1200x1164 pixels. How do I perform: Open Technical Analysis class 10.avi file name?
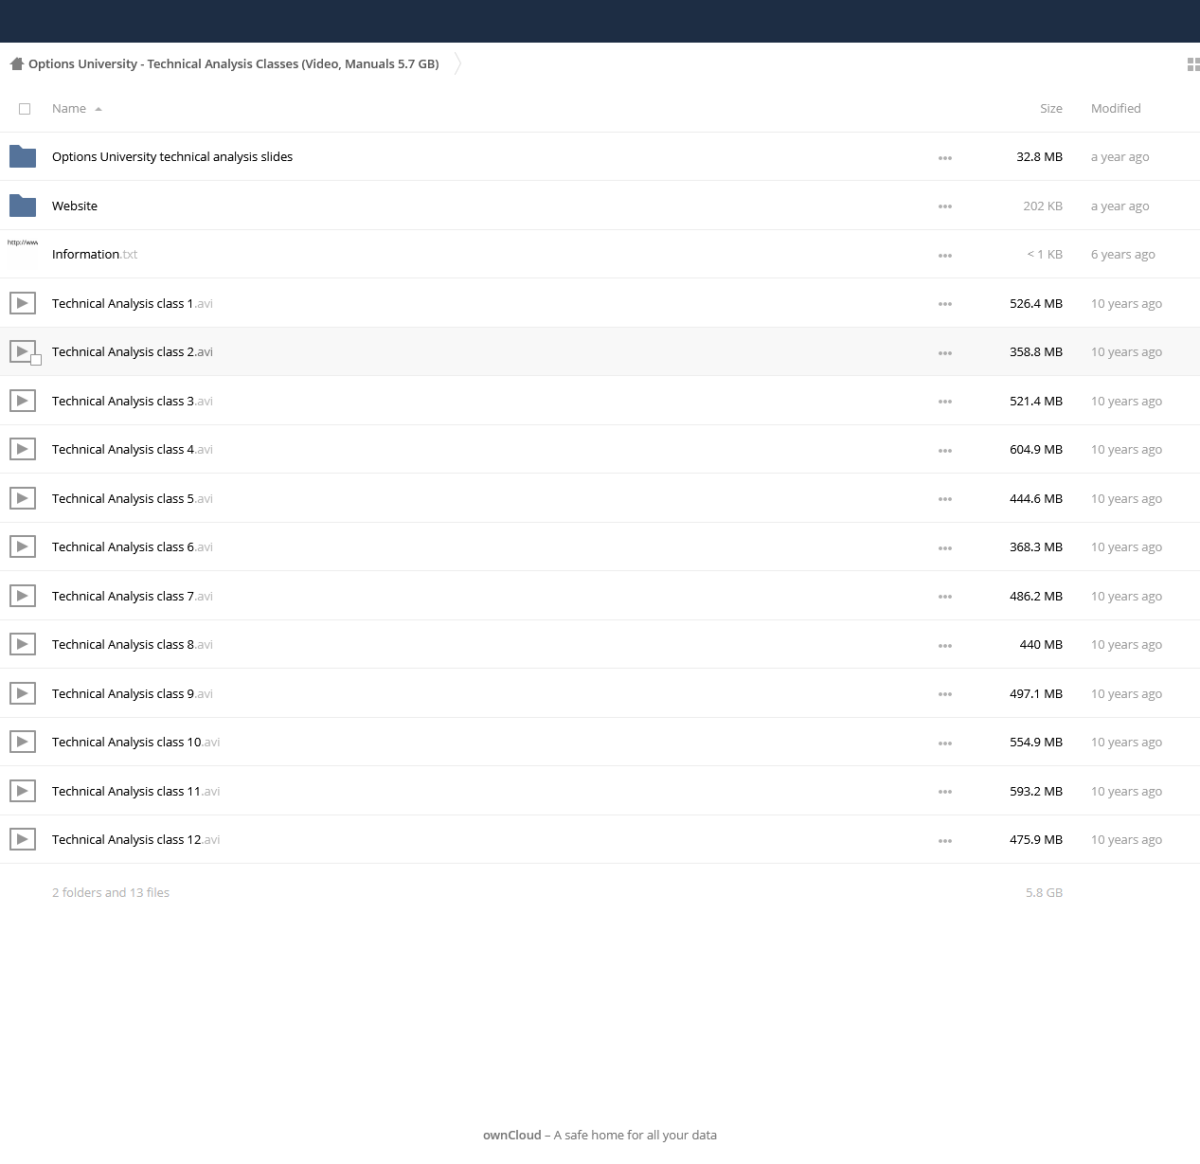pos(136,742)
